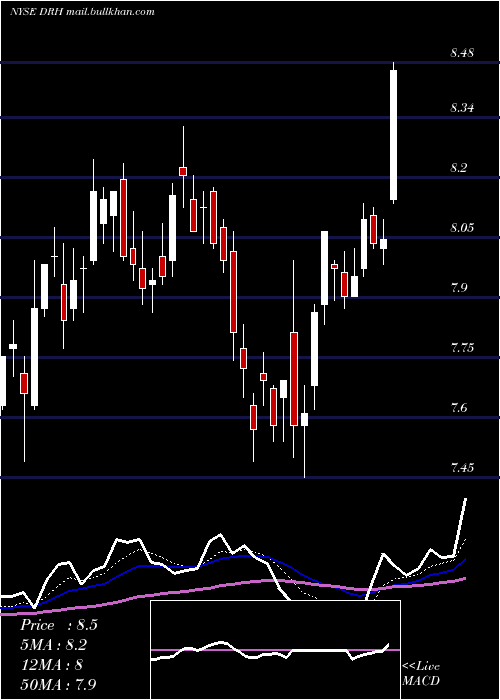Click the 7.9 price axis label
This screenshot has width=500, height=700.
[459, 288]
